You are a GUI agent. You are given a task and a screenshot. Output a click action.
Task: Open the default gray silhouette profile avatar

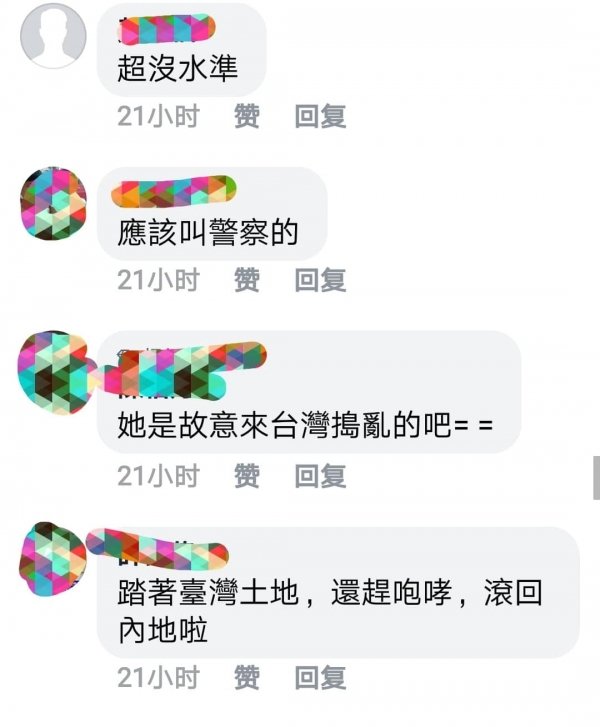[53, 36]
